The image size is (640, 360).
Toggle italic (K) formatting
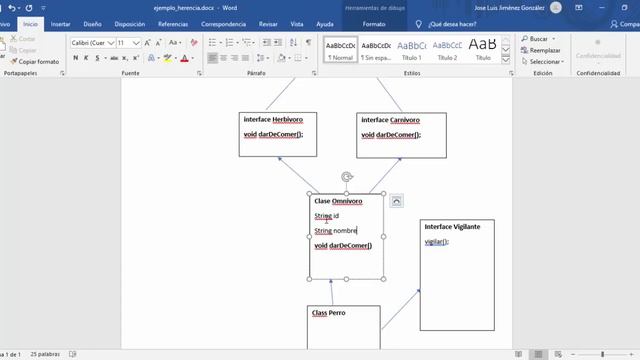(86, 58)
